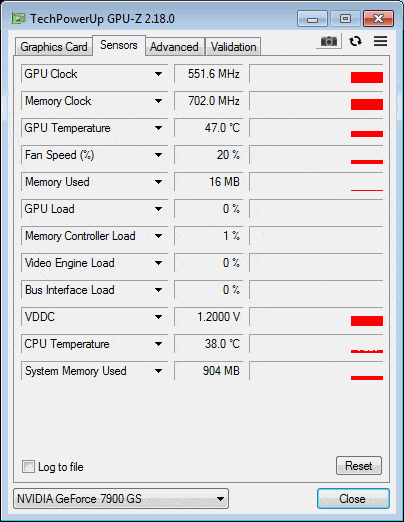Viewport: 404px width, 522px height.
Task: Open the CPU Temperature dropdown arrow
Action: 158,344
